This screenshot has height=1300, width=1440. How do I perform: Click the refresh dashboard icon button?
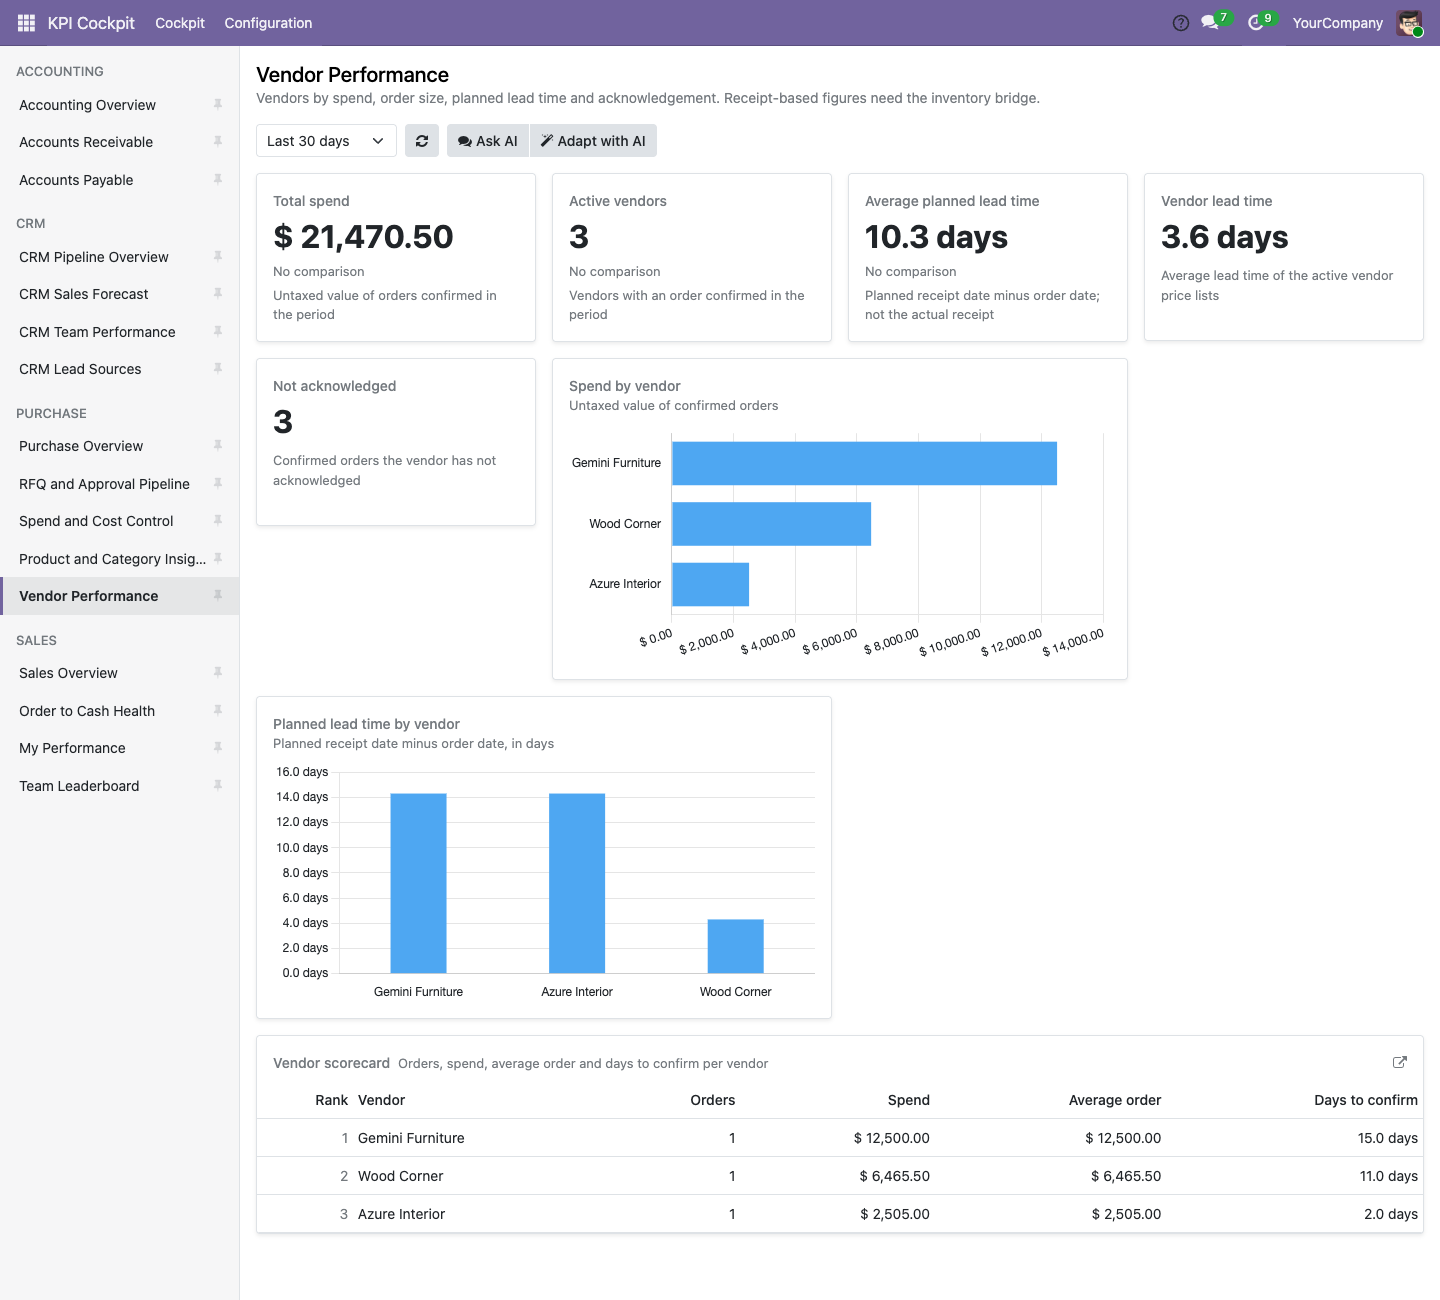pos(422,141)
